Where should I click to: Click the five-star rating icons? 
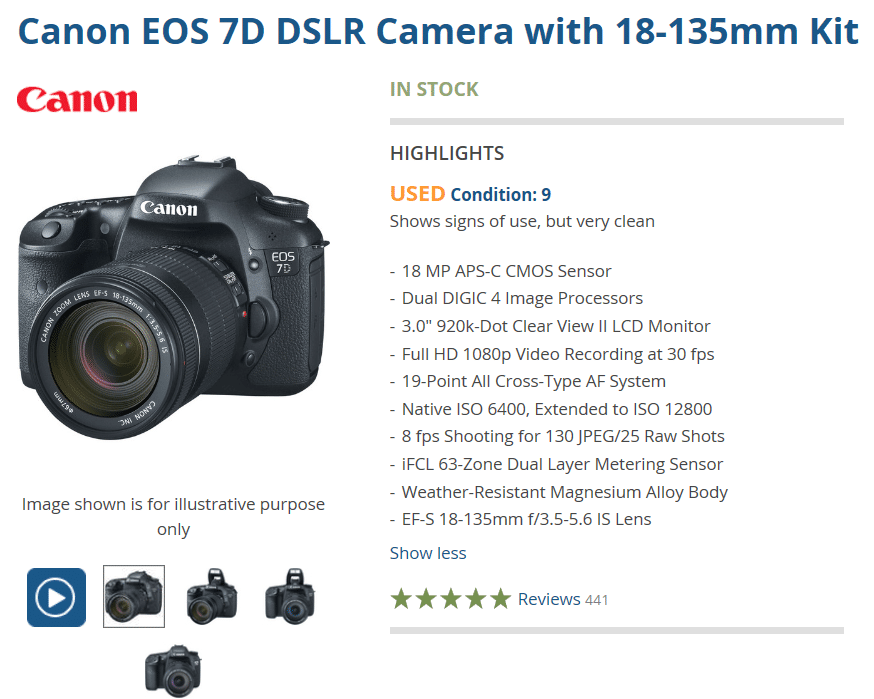click(x=450, y=599)
